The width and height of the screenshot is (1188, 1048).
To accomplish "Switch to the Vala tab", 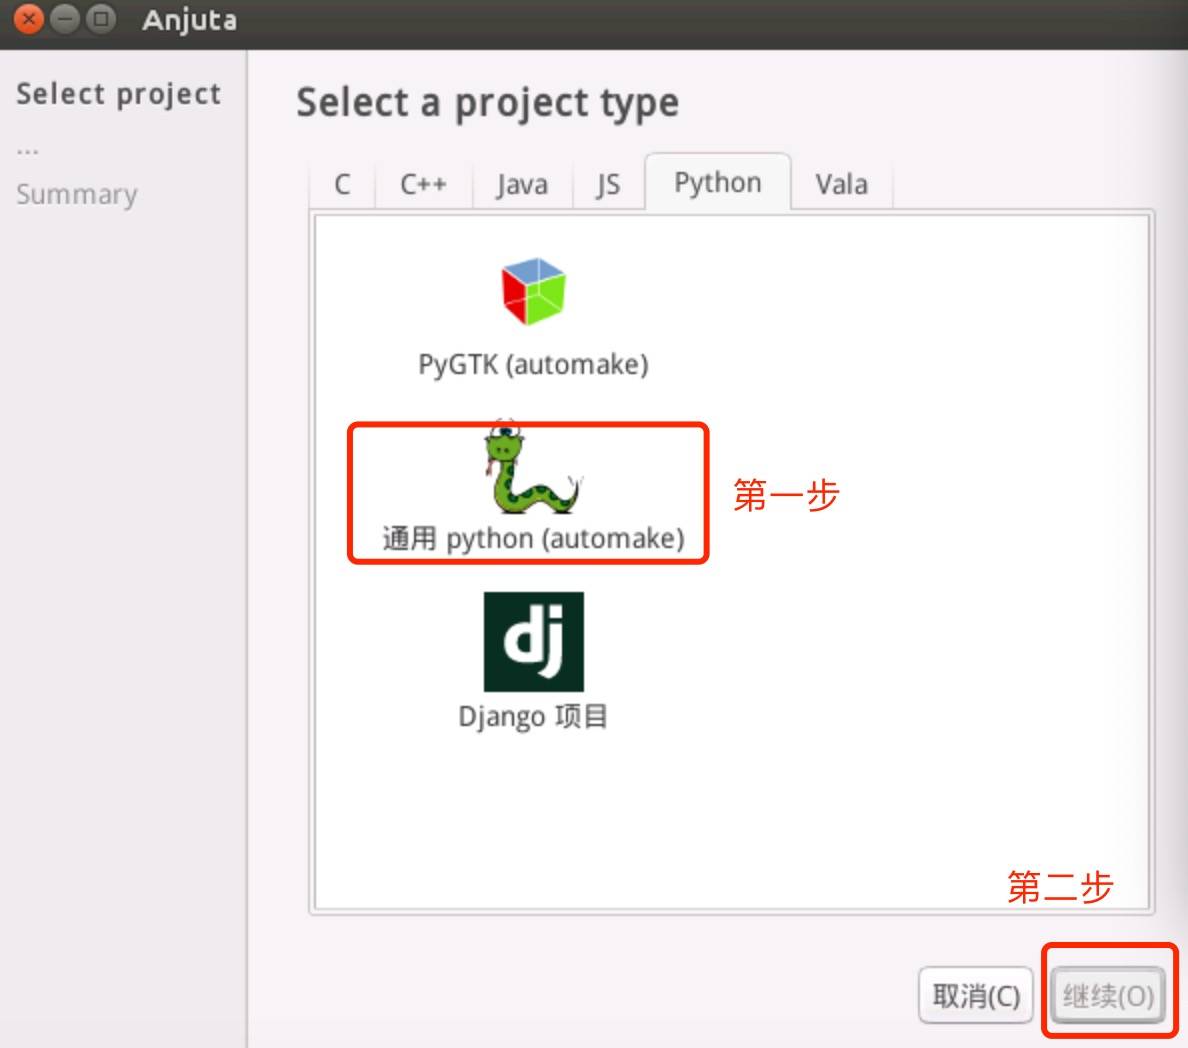I will click(x=841, y=184).
